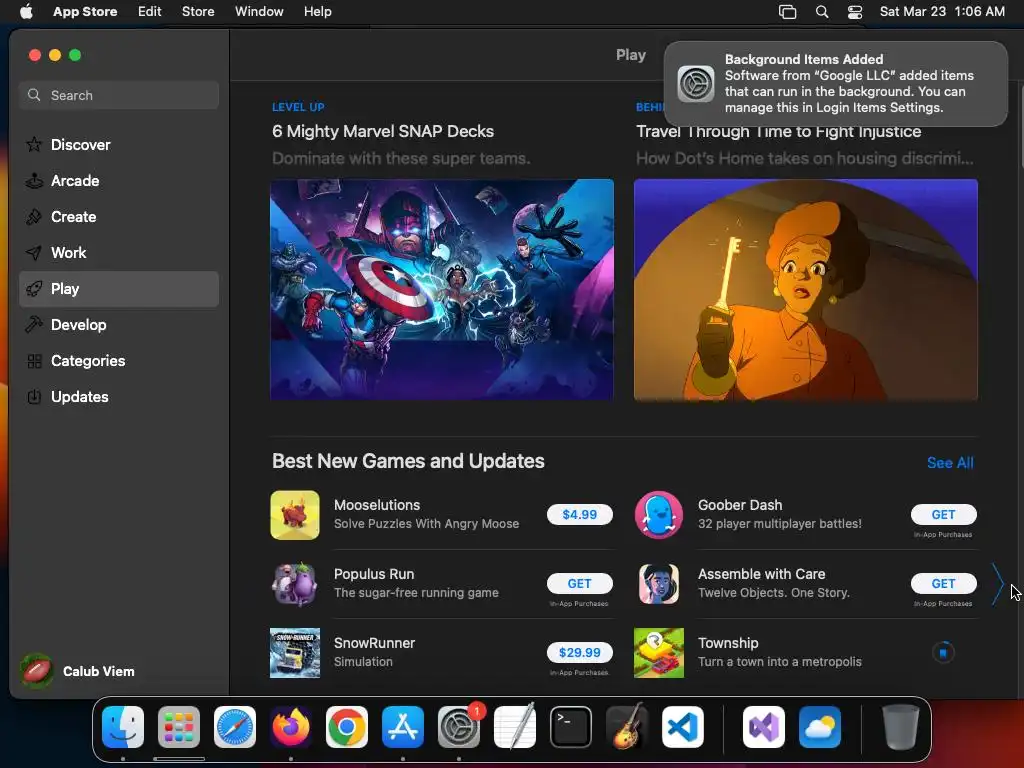
Task: Launch GarageBand from the Dock
Action: pos(627,727)
